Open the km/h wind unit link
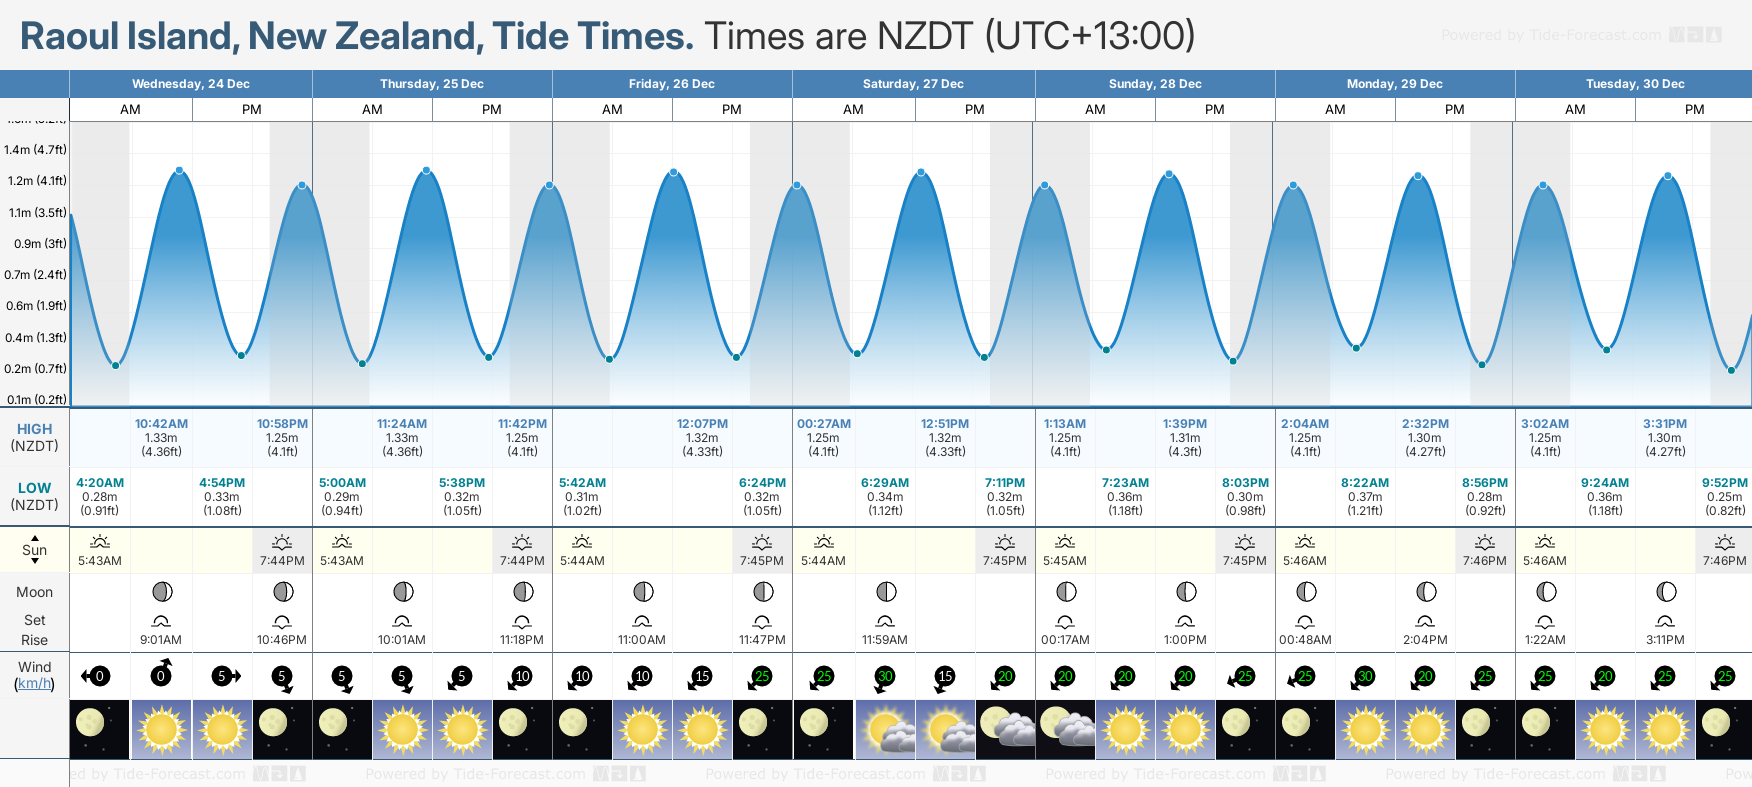The height and width of the screenshot is (787, 1752). tap(34, 684)
